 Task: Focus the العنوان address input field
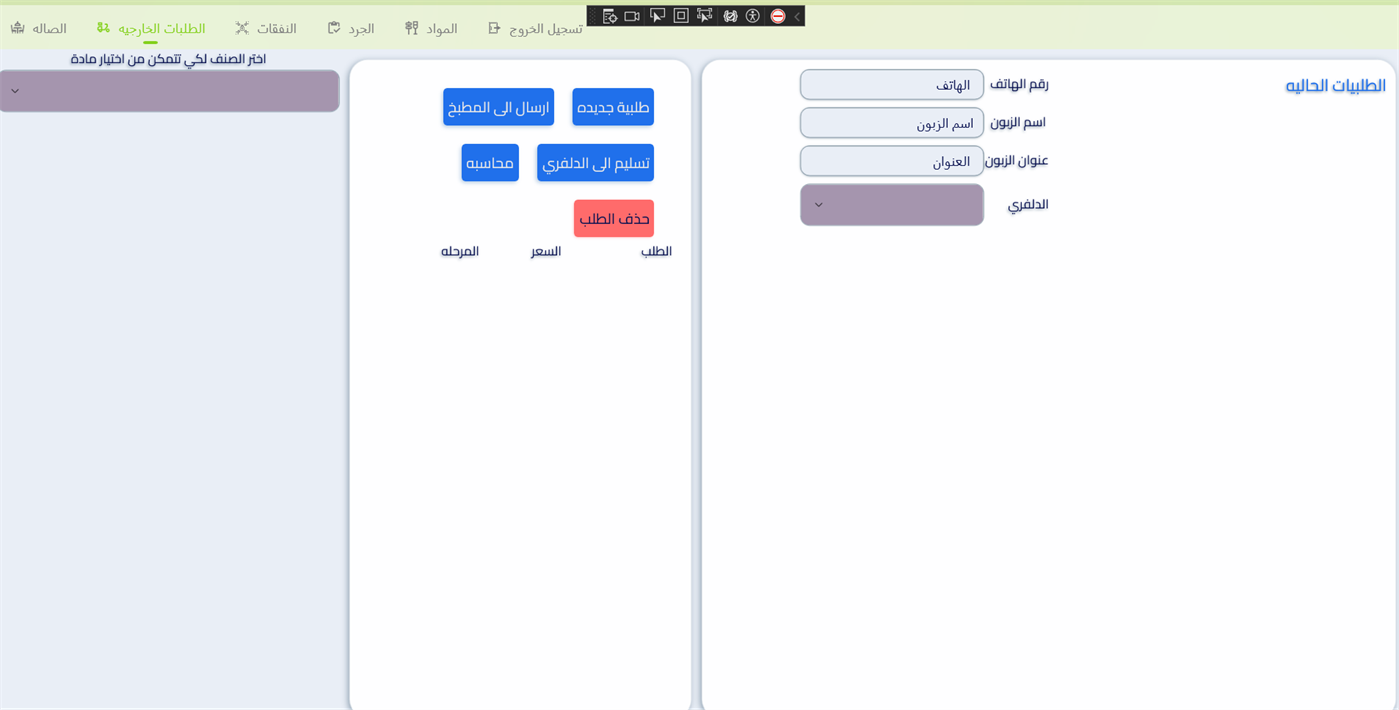point(892,161)
